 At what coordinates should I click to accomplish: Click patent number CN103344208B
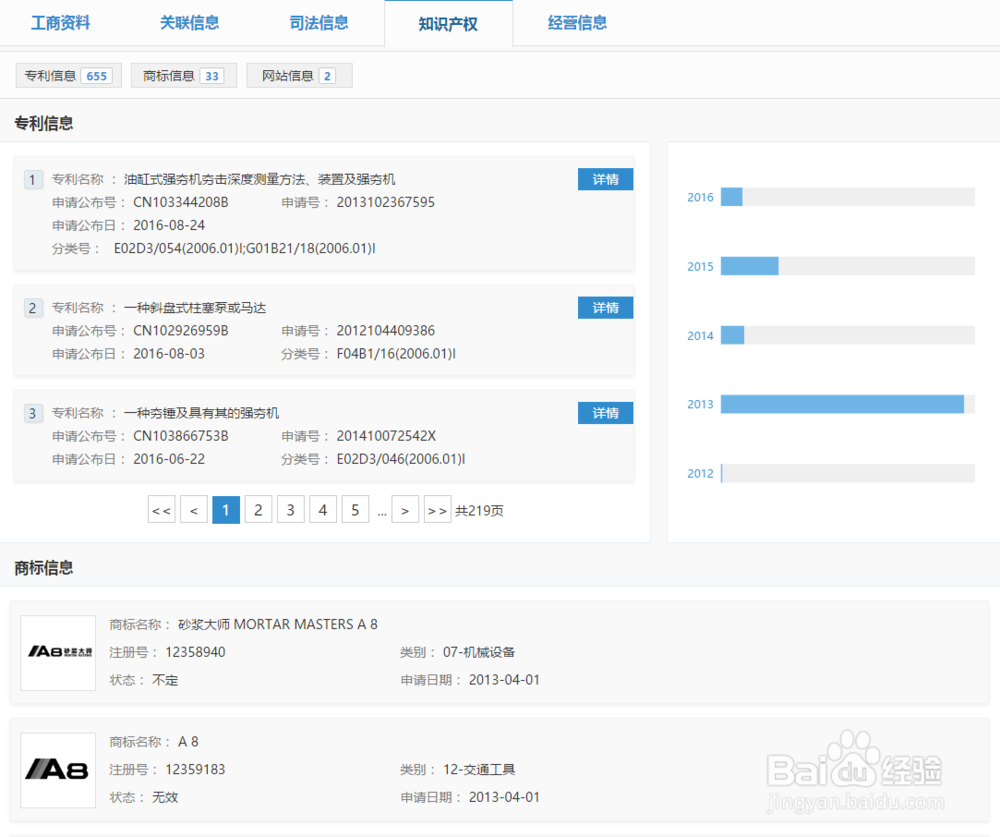pyautogui.click(x=181, y=202)
